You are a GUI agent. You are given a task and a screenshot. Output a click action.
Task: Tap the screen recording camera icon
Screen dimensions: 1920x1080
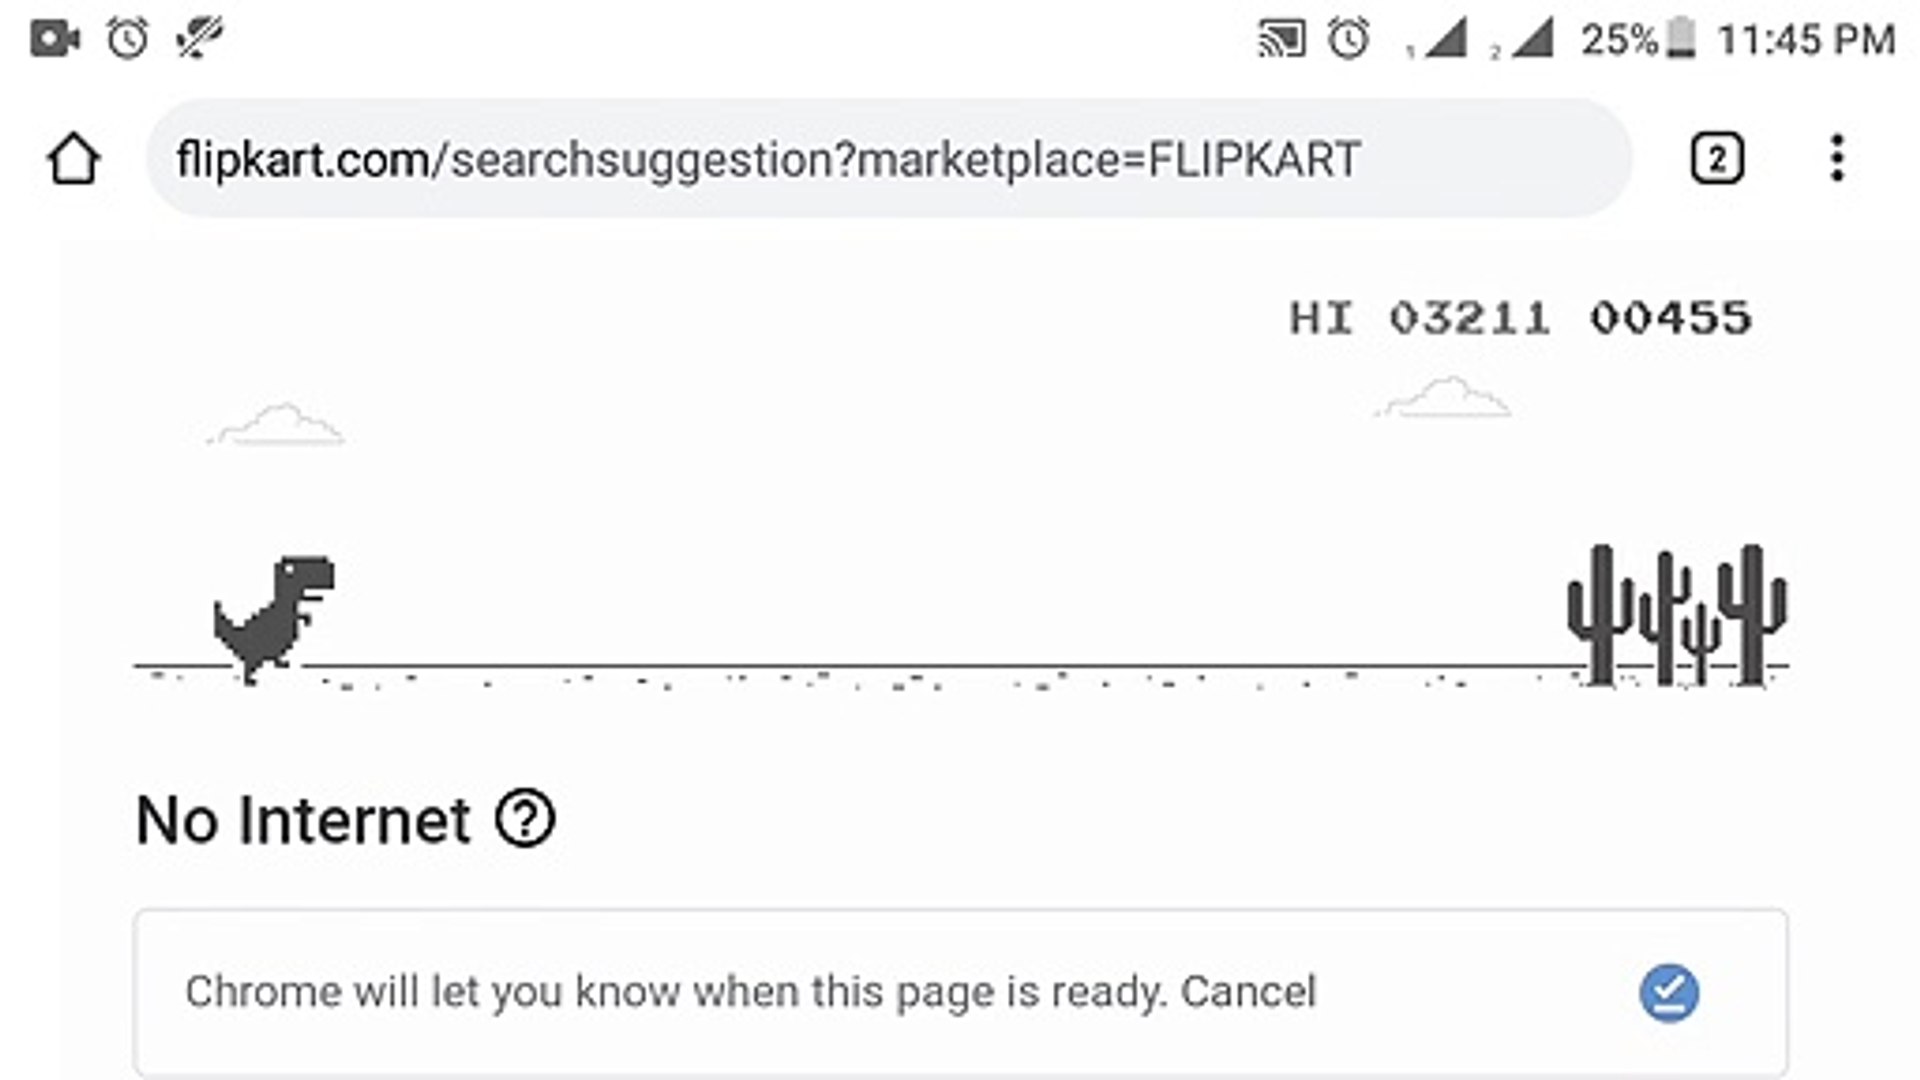tap(55, 39)
